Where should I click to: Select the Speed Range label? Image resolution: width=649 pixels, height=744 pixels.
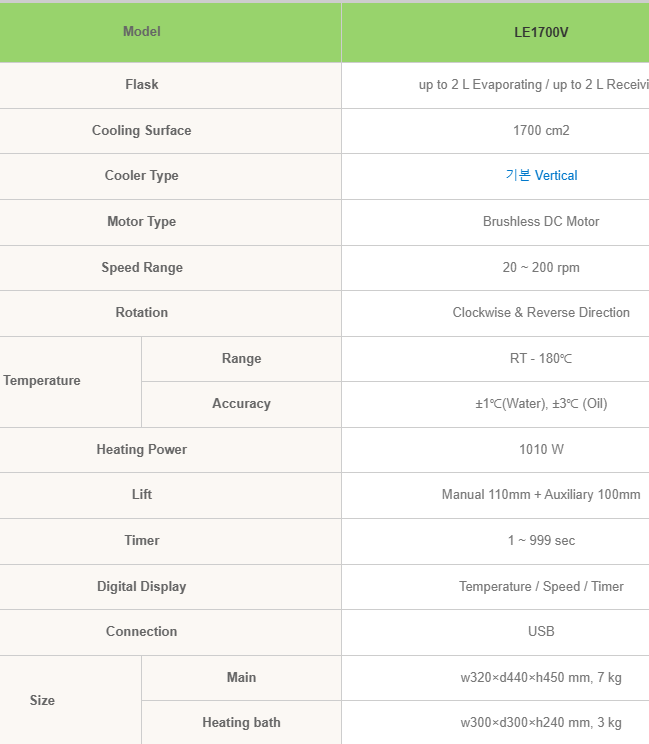pyautogui.click(x=142, y=268)
